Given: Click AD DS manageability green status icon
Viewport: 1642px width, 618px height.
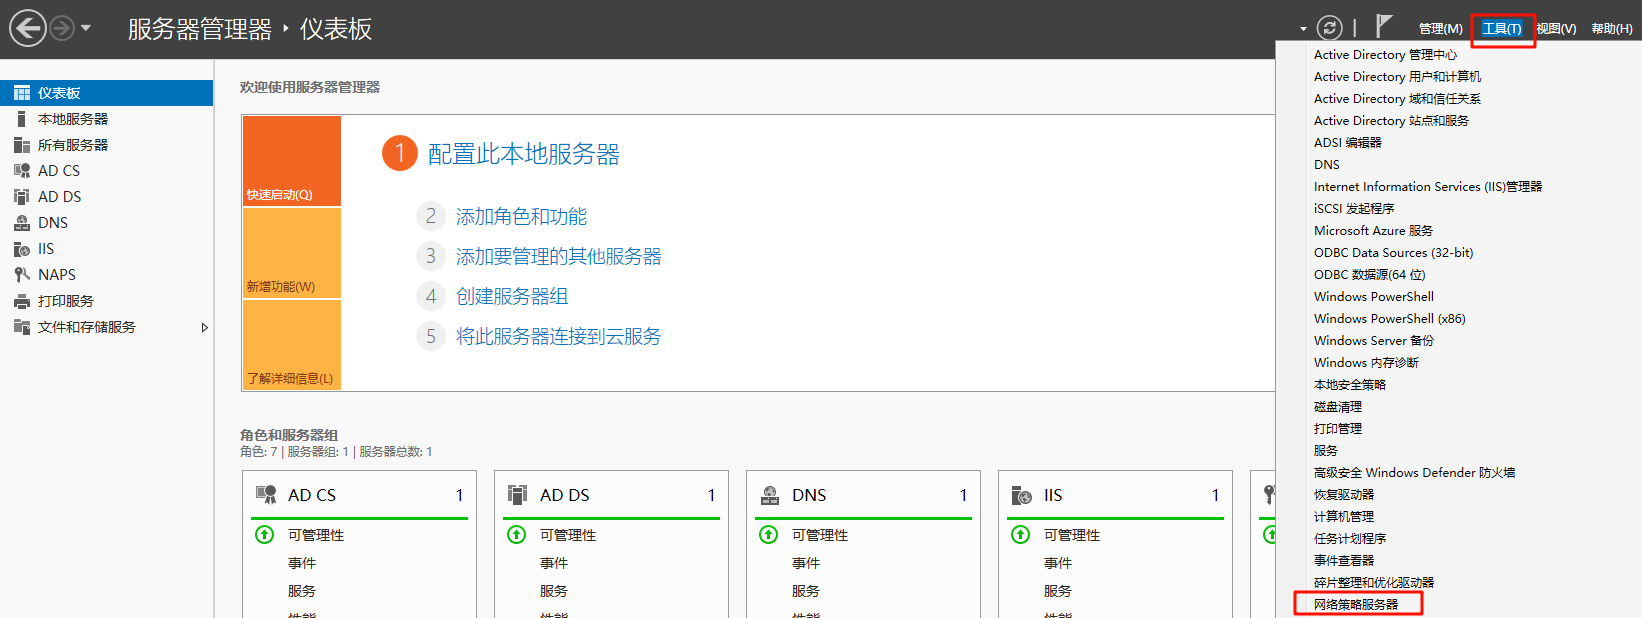Looking at the screenshot, I should click(x=517, y=535).
